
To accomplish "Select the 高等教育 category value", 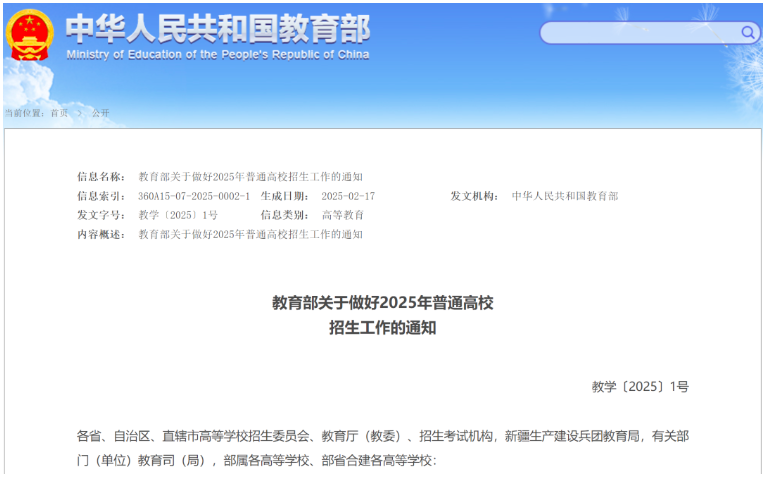I will point(342,215).
